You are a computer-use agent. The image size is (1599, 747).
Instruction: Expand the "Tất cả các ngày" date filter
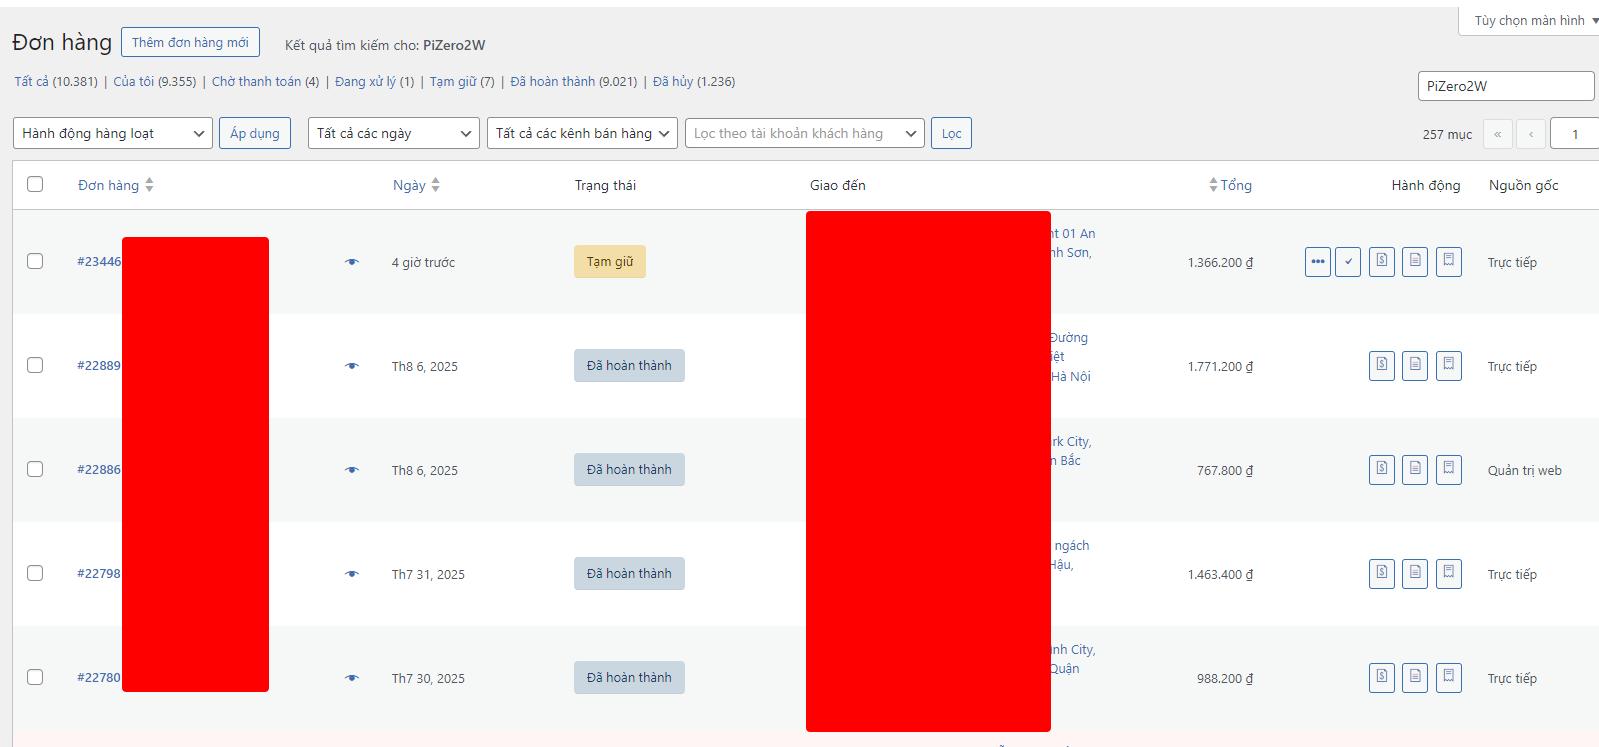click(393, 133)
